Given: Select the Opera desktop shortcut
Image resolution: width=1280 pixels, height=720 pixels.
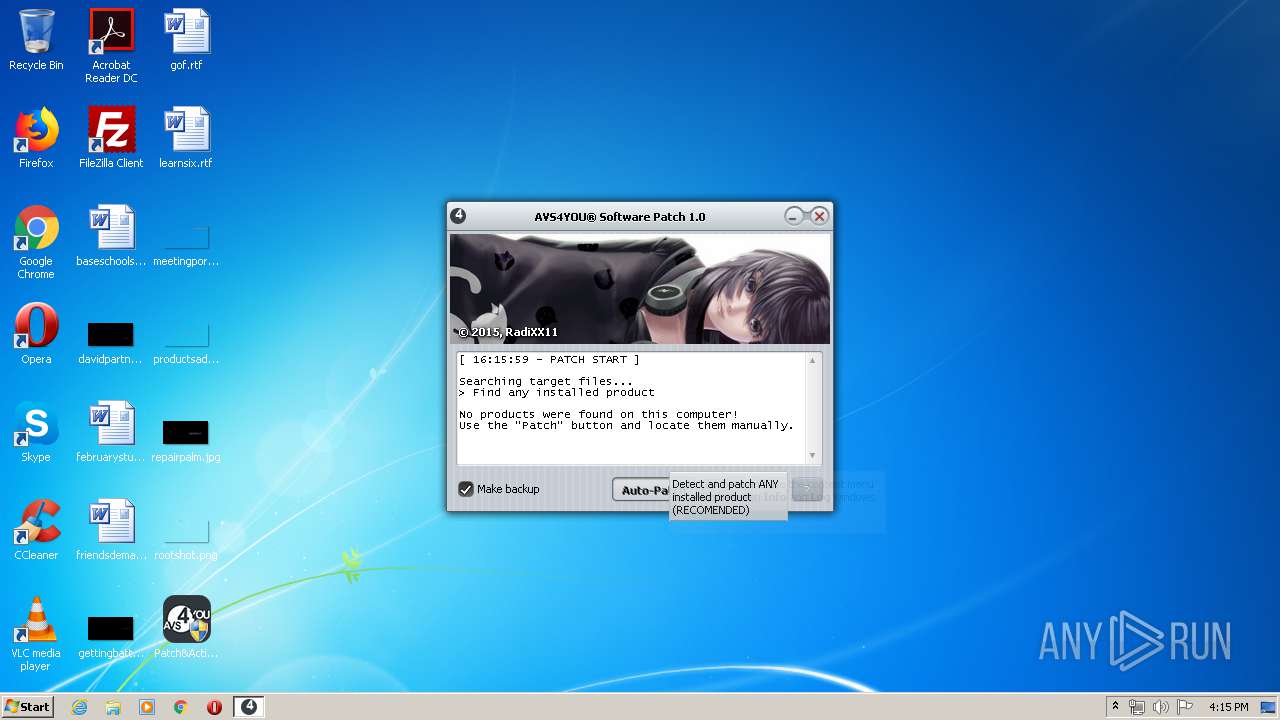Looking at the screenshot, I should click(36, 334).
